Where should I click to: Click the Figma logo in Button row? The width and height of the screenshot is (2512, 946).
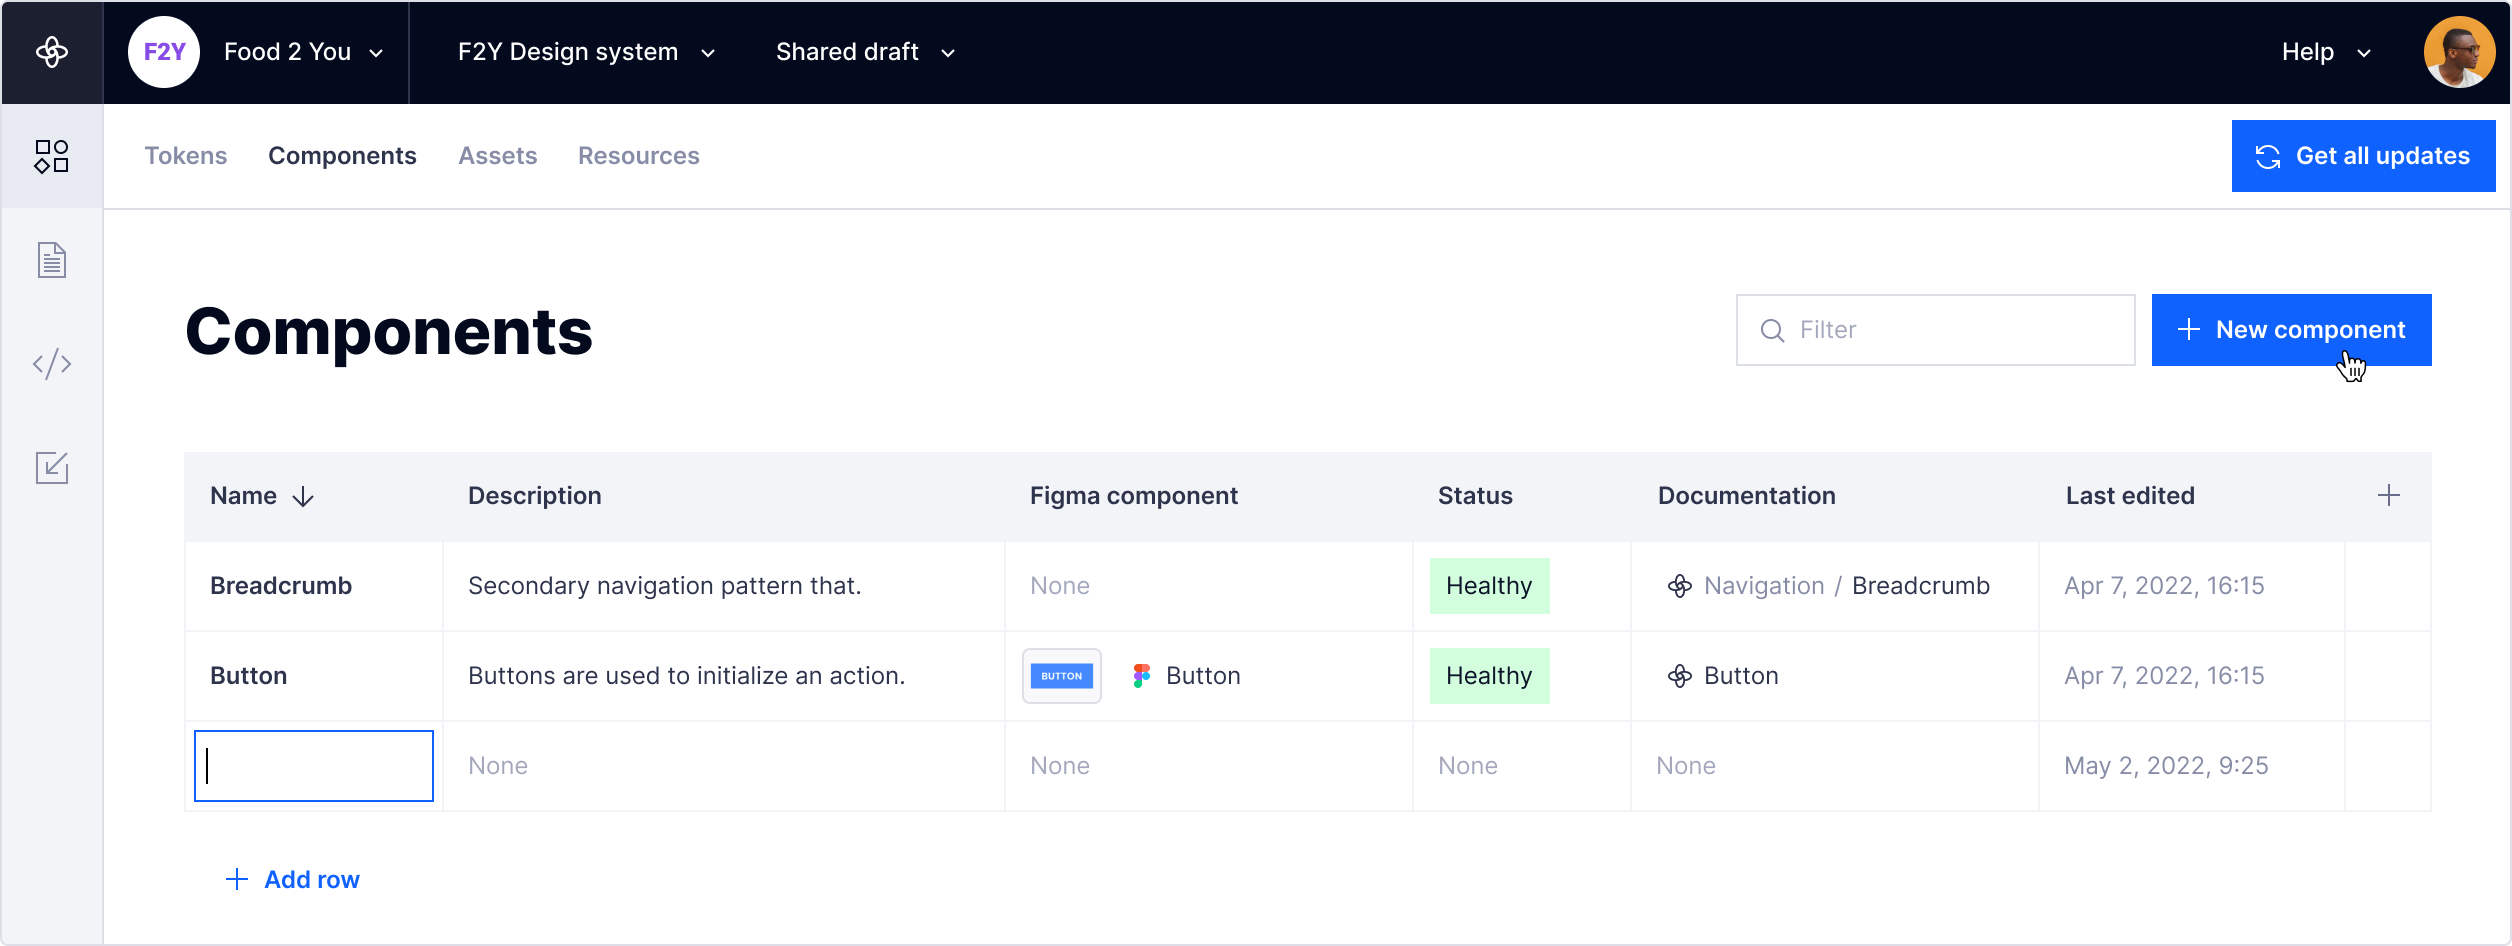[1141, 676]
